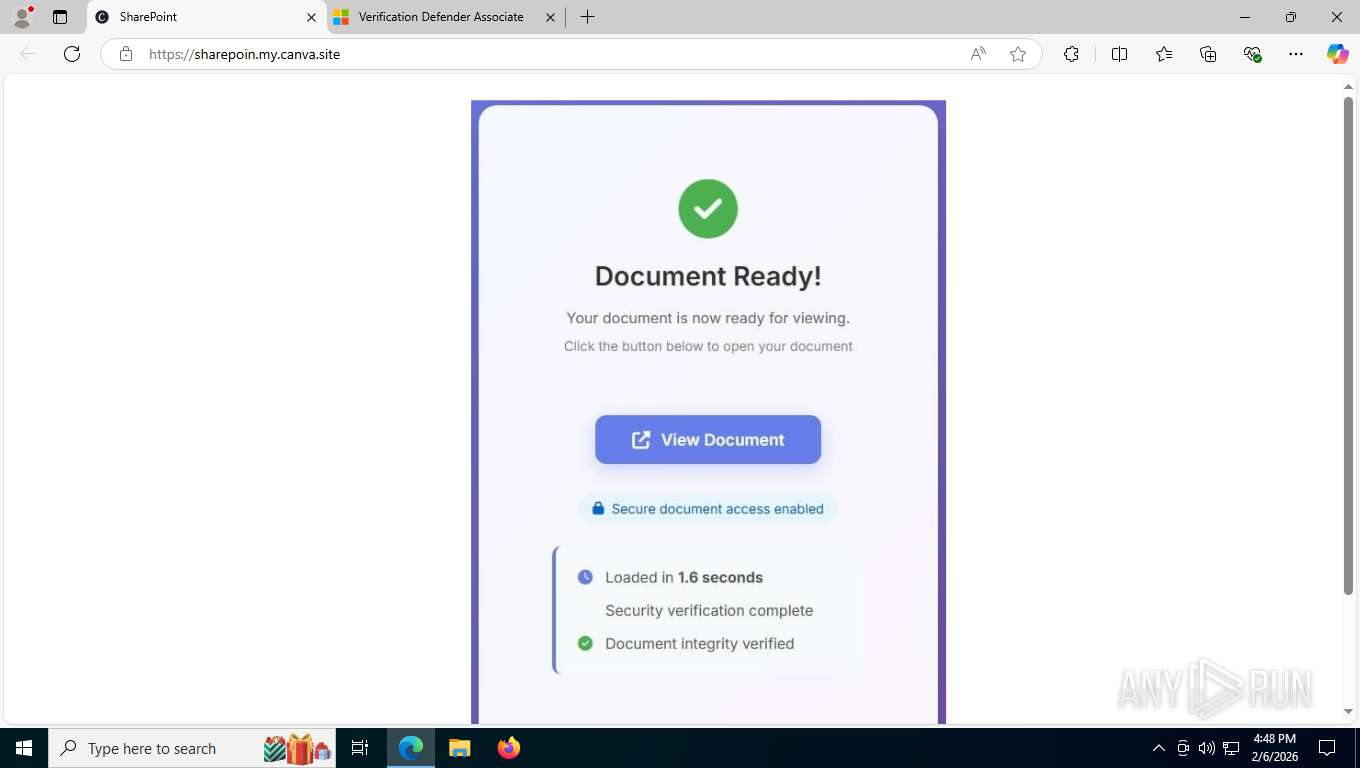Open the clock and calendar
1360x768 pixels.
coord(1273,748)
